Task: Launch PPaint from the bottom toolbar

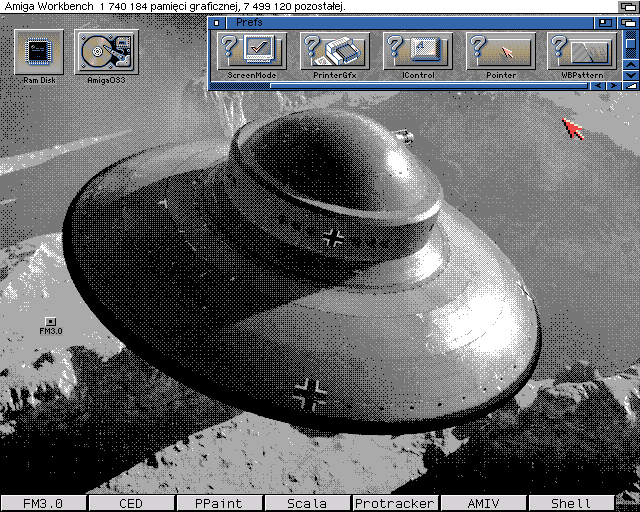Action: pyautogui.click(x=219, y=503)
